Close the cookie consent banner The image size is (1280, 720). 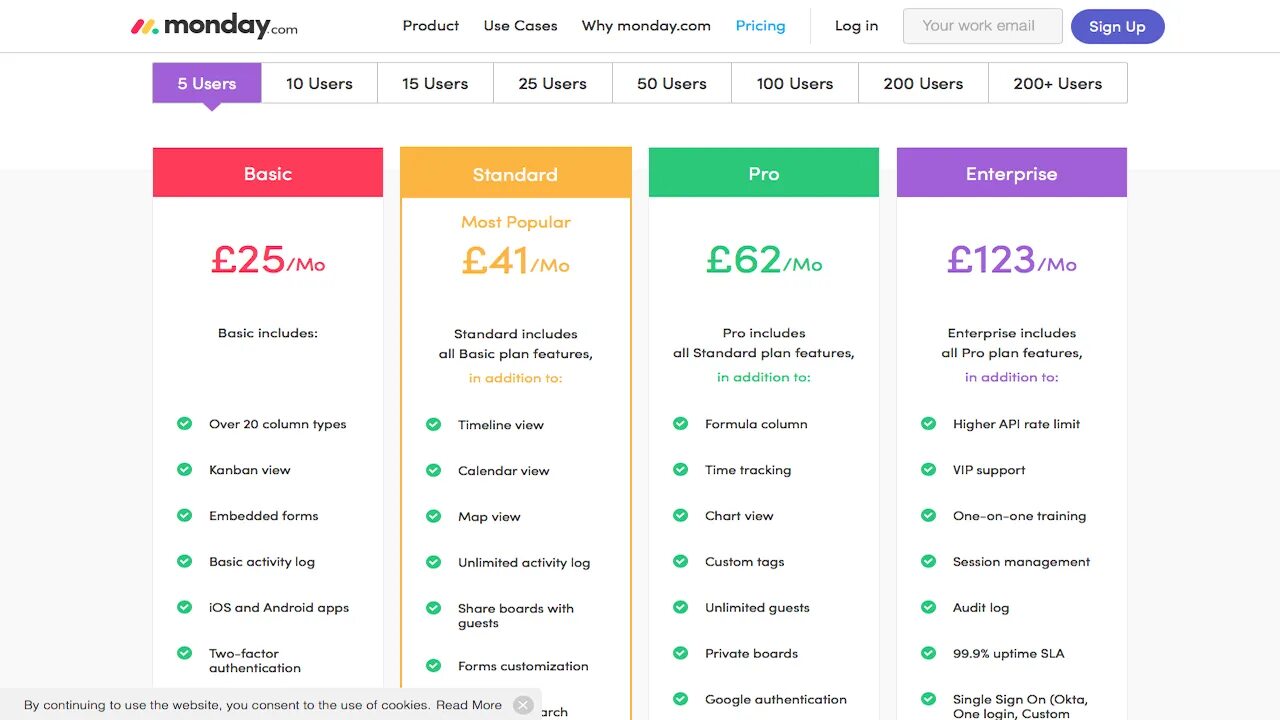click(523, 705)
